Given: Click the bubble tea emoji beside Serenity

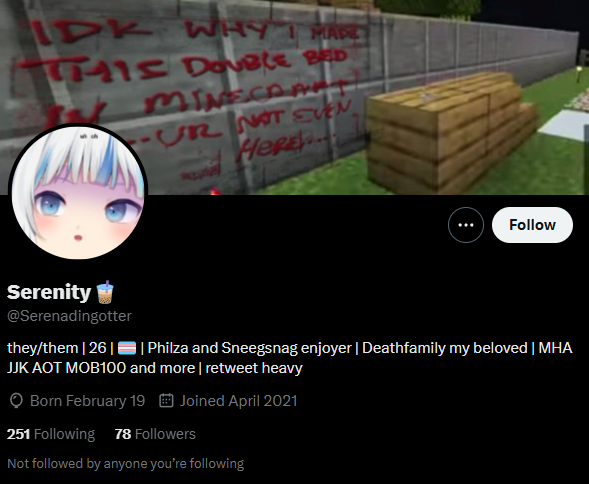Looking at the screenshot, I should pyautogui.click(x=105, y=292).
